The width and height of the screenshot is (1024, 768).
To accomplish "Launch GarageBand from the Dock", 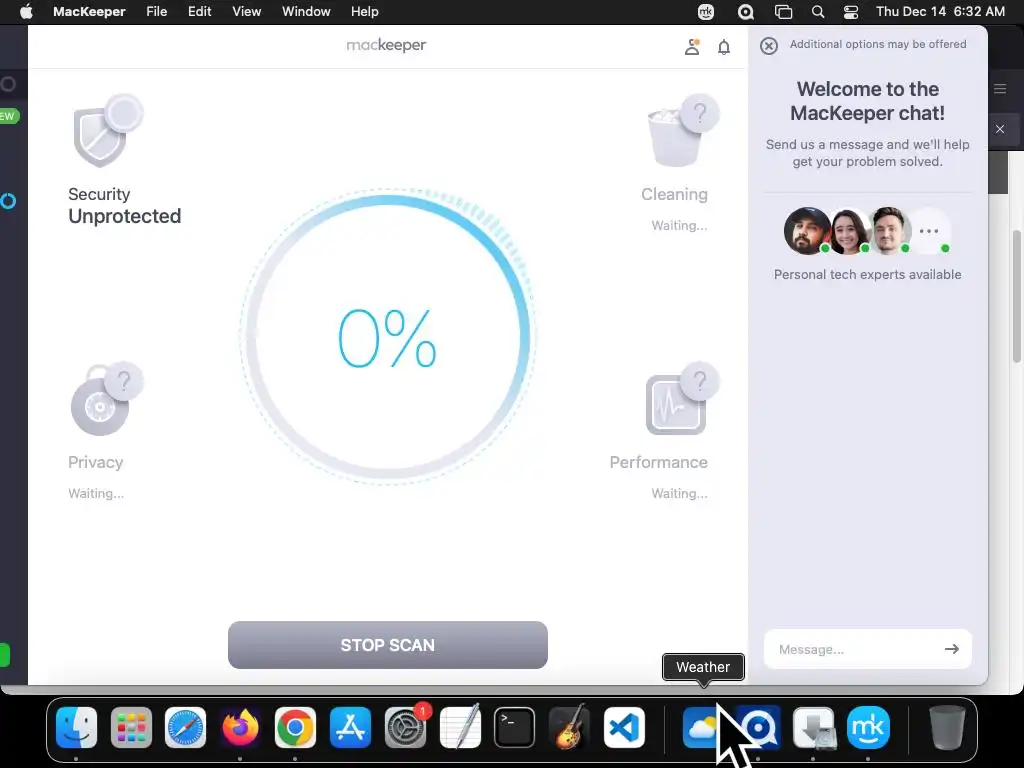I will click(569, 726).
